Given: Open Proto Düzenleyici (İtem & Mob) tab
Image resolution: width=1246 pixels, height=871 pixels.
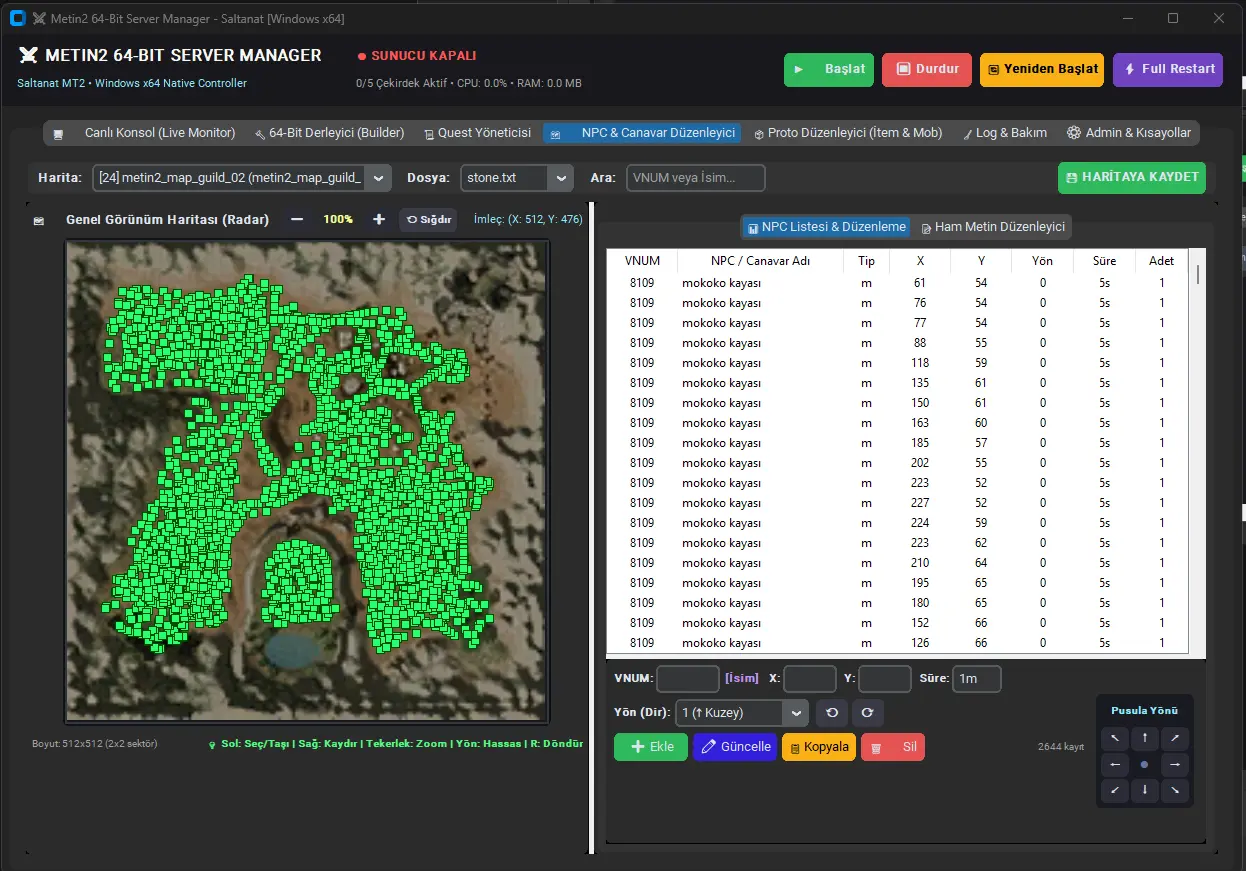Looking at the screenshot, I should [848, 133].
